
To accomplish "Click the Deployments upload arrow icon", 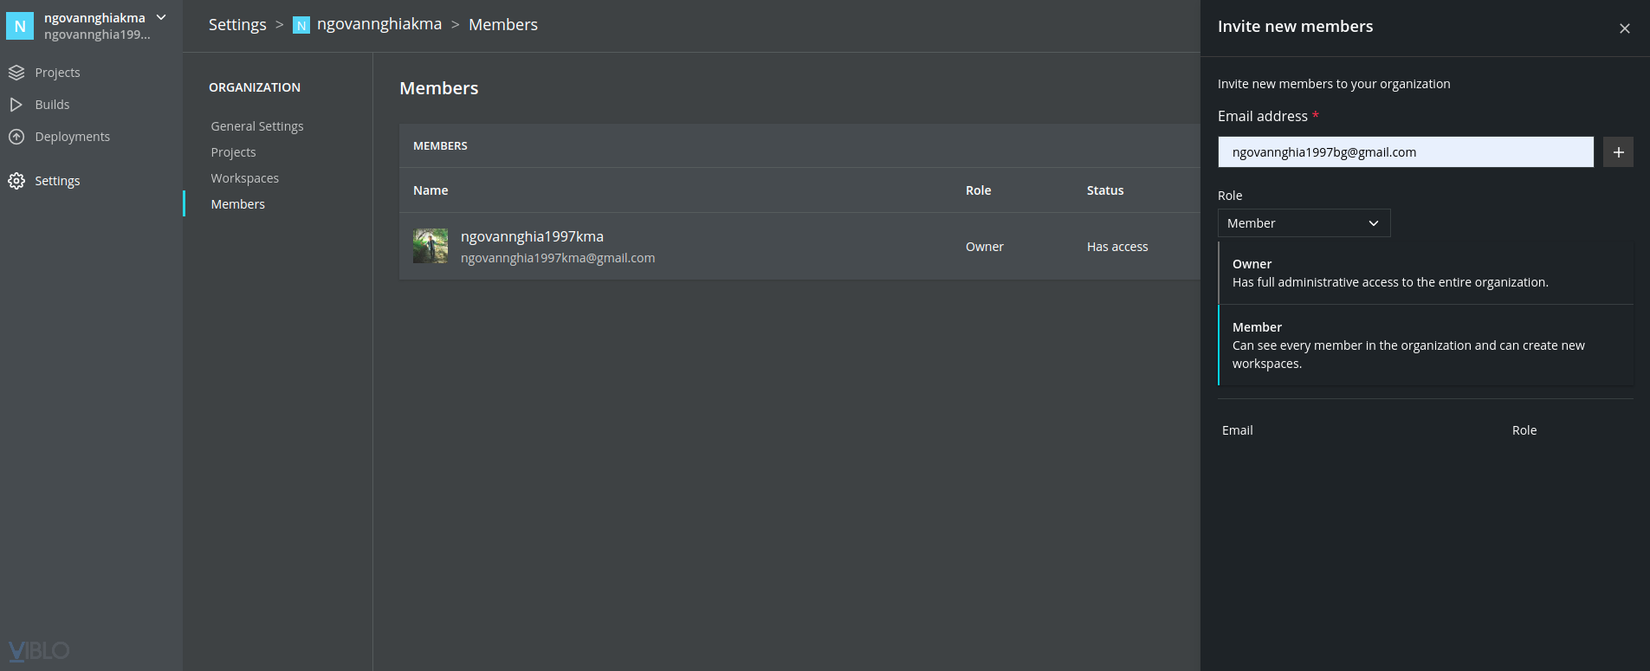I will point(16,137).
